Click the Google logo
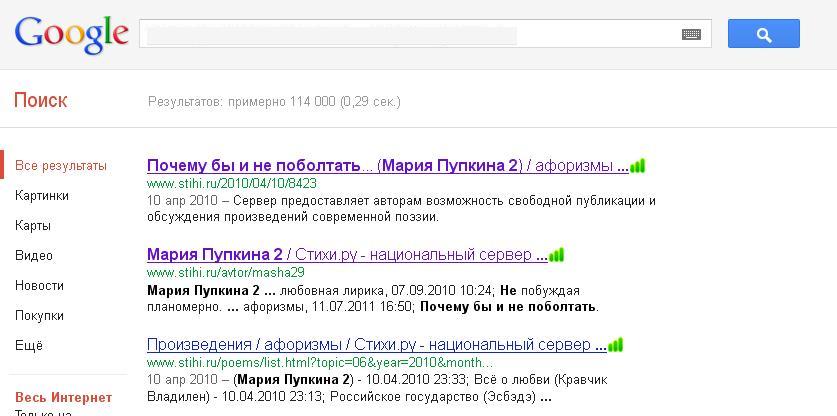Image resolution: width=837 pixels, height=416 pixels. [x=71, y=34]
